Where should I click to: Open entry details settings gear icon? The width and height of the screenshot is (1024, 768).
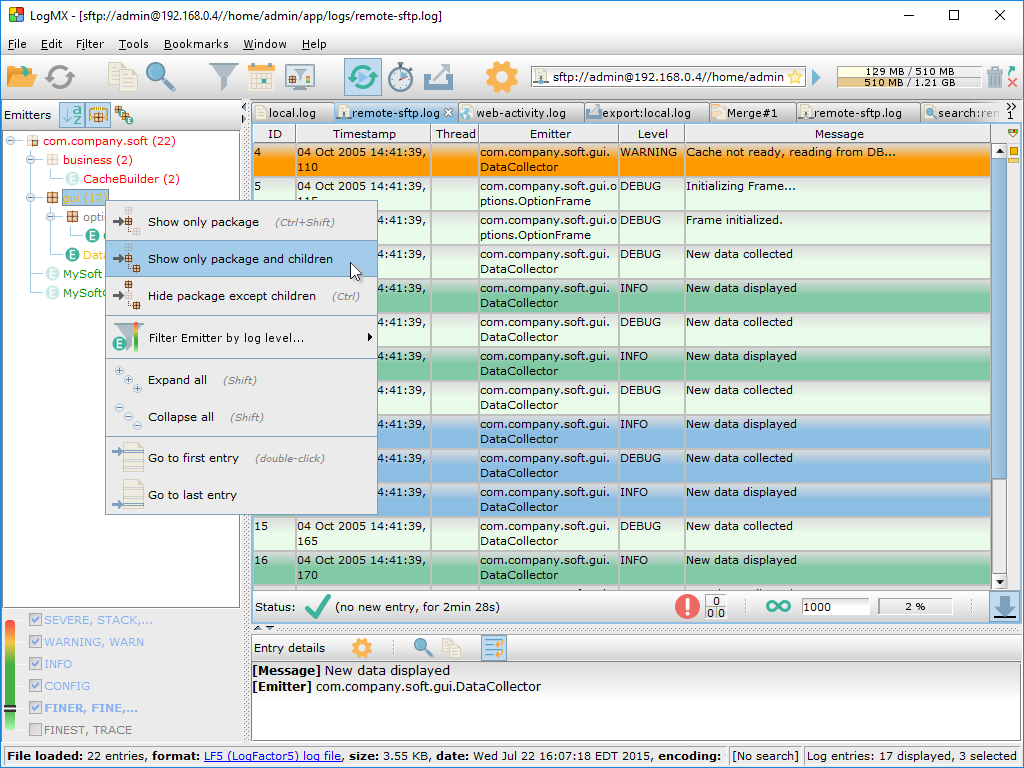click(362, 648)
